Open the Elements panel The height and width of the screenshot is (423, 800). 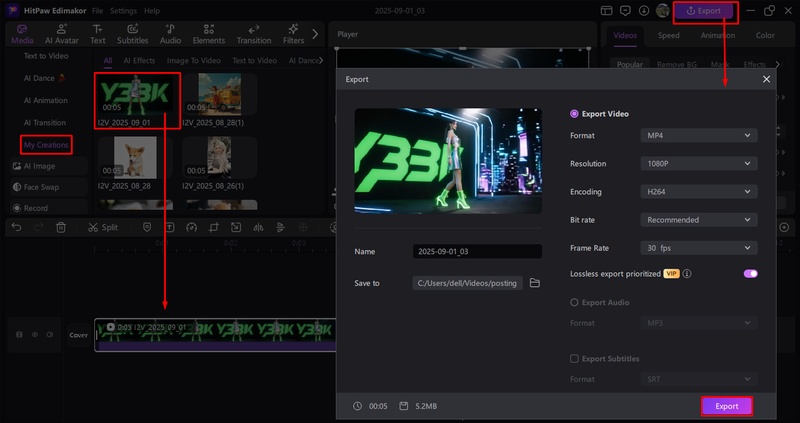tap(209, 34)
